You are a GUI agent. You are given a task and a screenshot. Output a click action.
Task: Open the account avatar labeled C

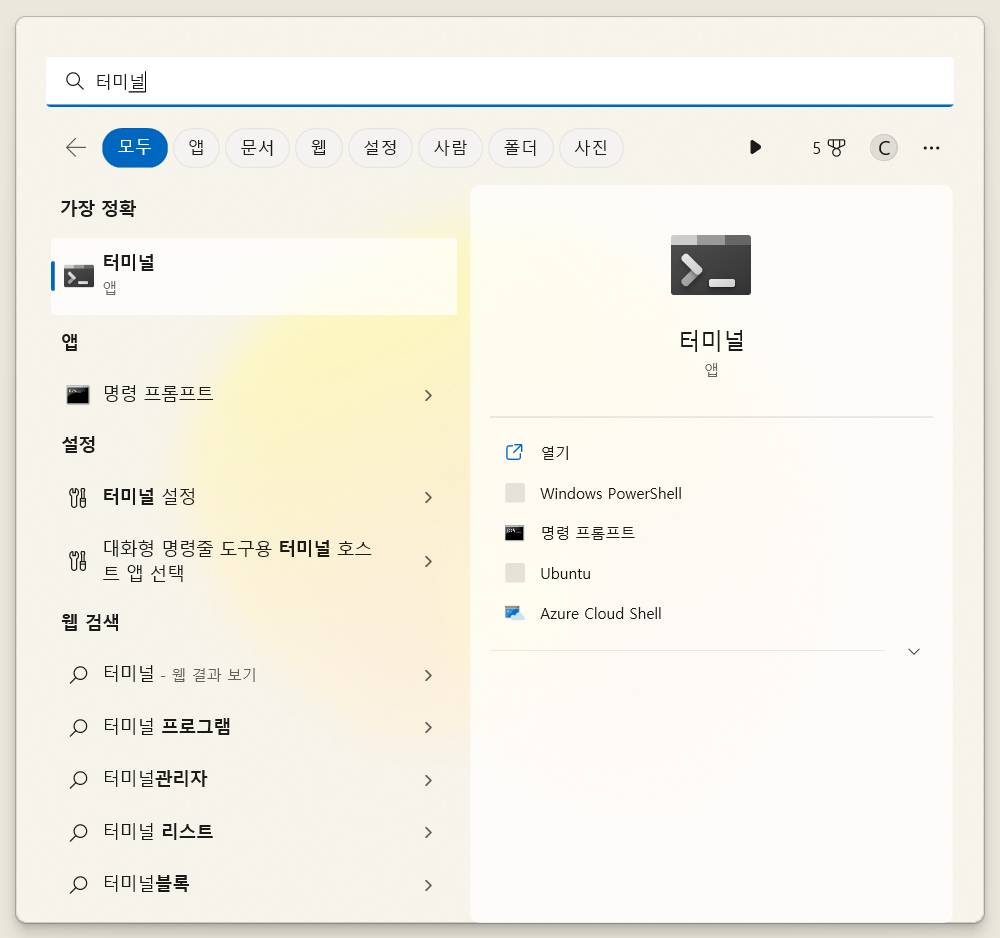[x=883, y=148]
